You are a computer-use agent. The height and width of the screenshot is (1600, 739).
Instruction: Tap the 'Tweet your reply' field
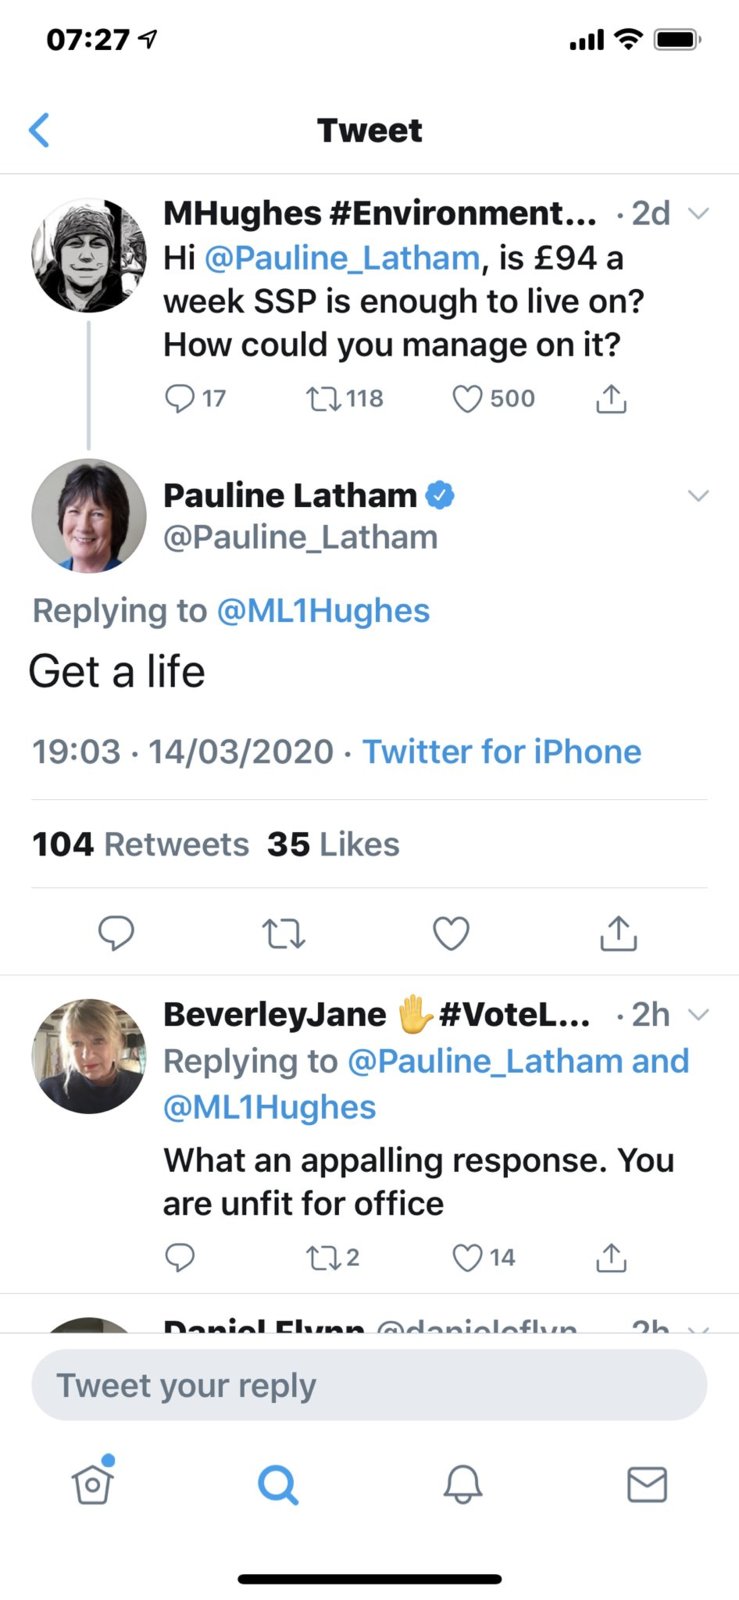pos(369,1385)
